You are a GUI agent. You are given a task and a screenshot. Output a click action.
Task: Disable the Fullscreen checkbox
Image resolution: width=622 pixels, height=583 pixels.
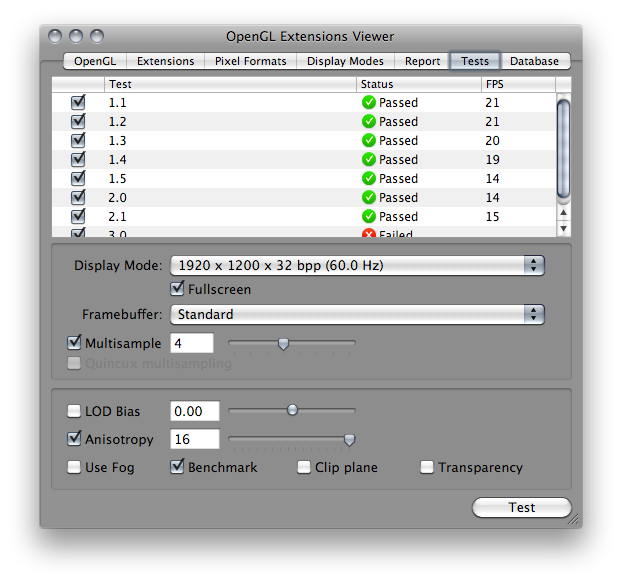[177, 289]
